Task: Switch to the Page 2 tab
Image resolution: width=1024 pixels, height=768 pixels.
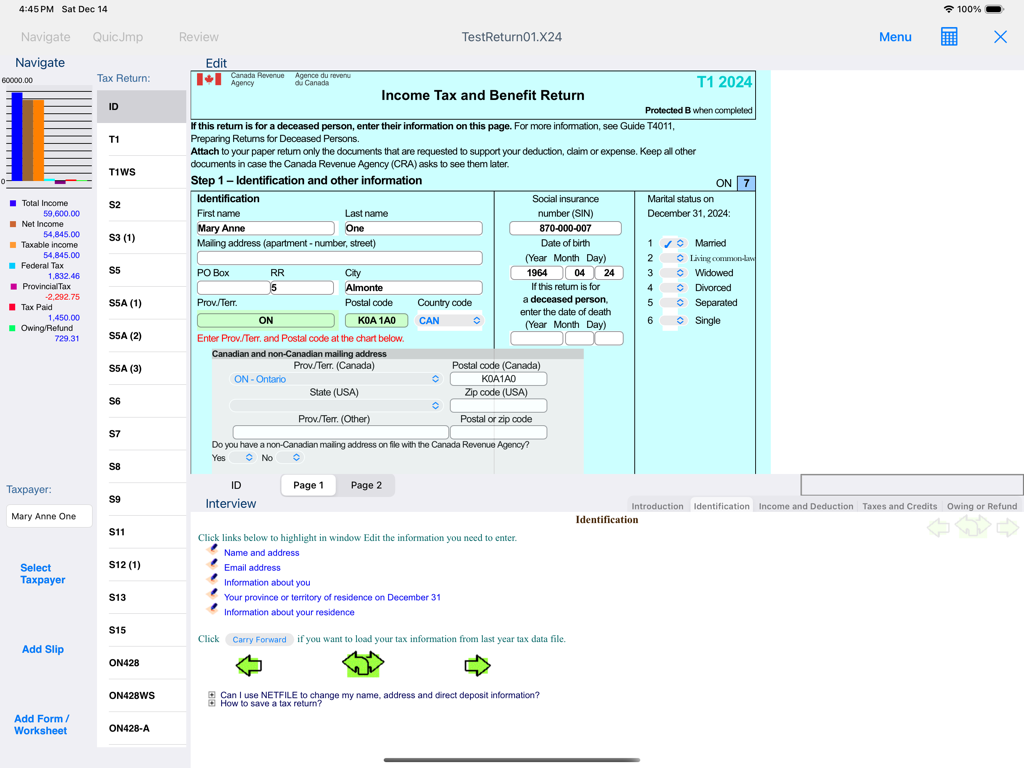Action: point(365,484)
